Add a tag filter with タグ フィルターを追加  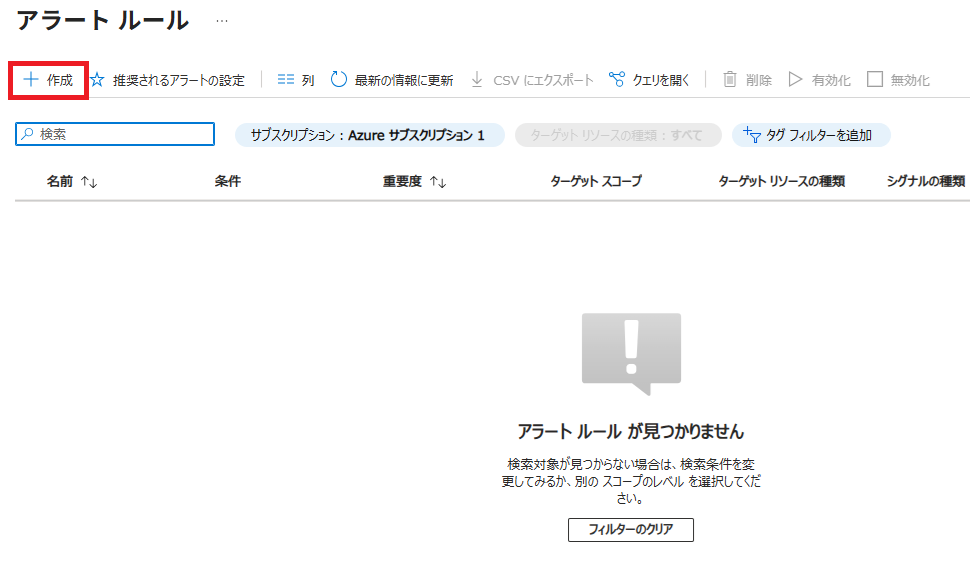(x=811, y=135)
